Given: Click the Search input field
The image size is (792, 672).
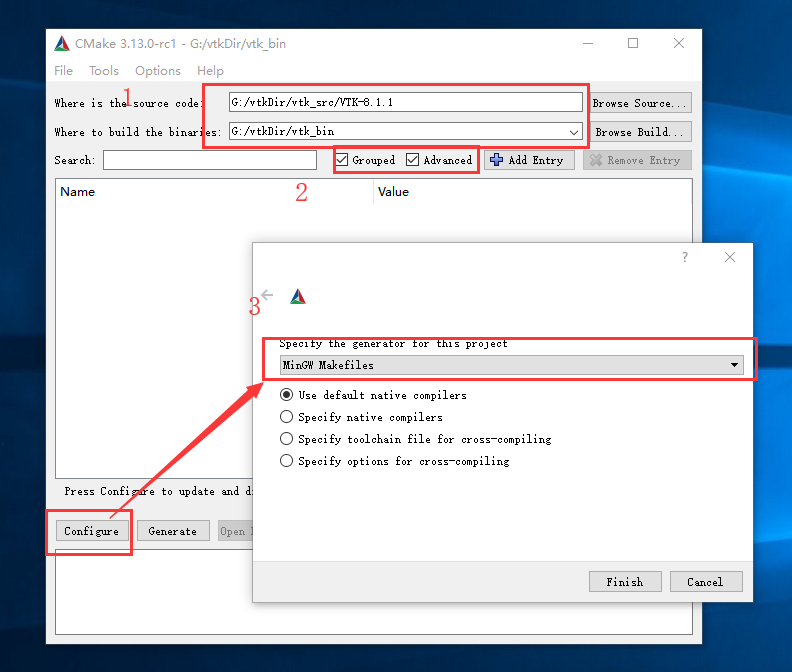Looking at the screenshot, I should coord(210,160).
